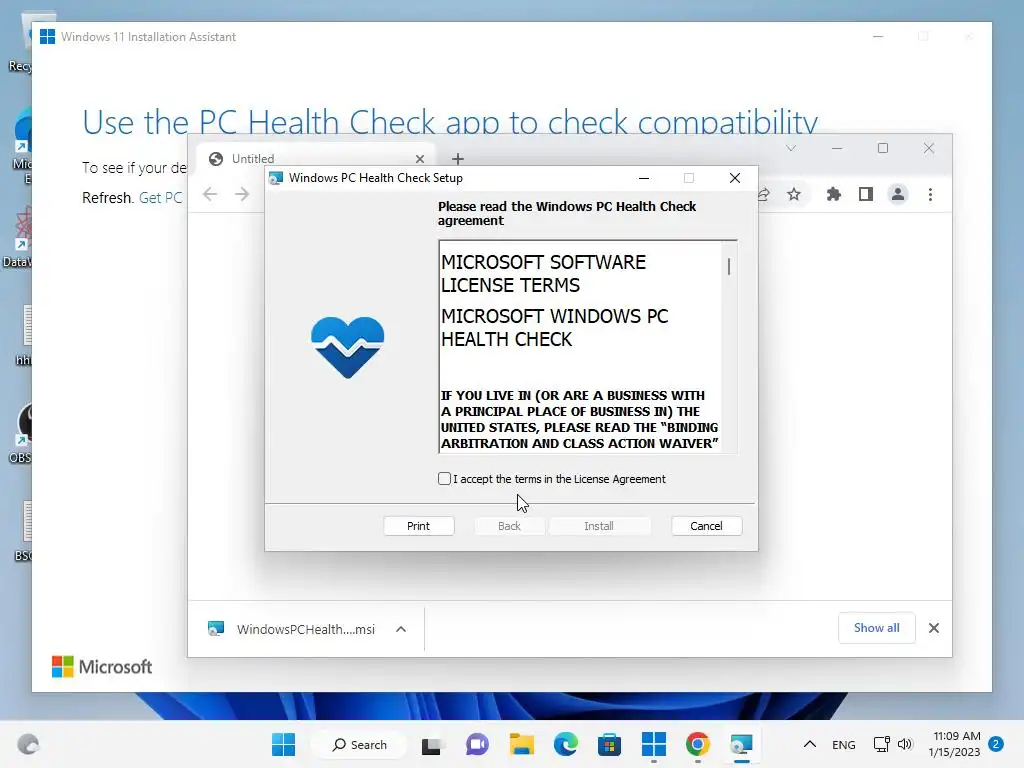This screenshot has width=1024, height=768.
Task: Click Show all downloads button
Action: (x=876, y=628)
